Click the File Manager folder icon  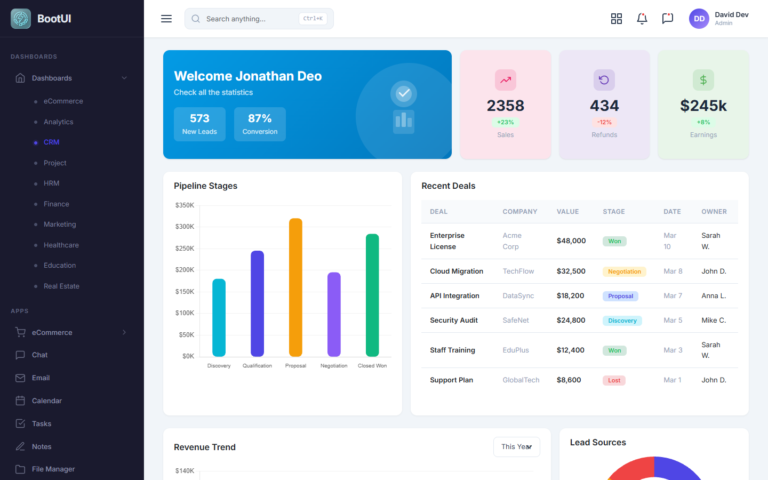20,469
